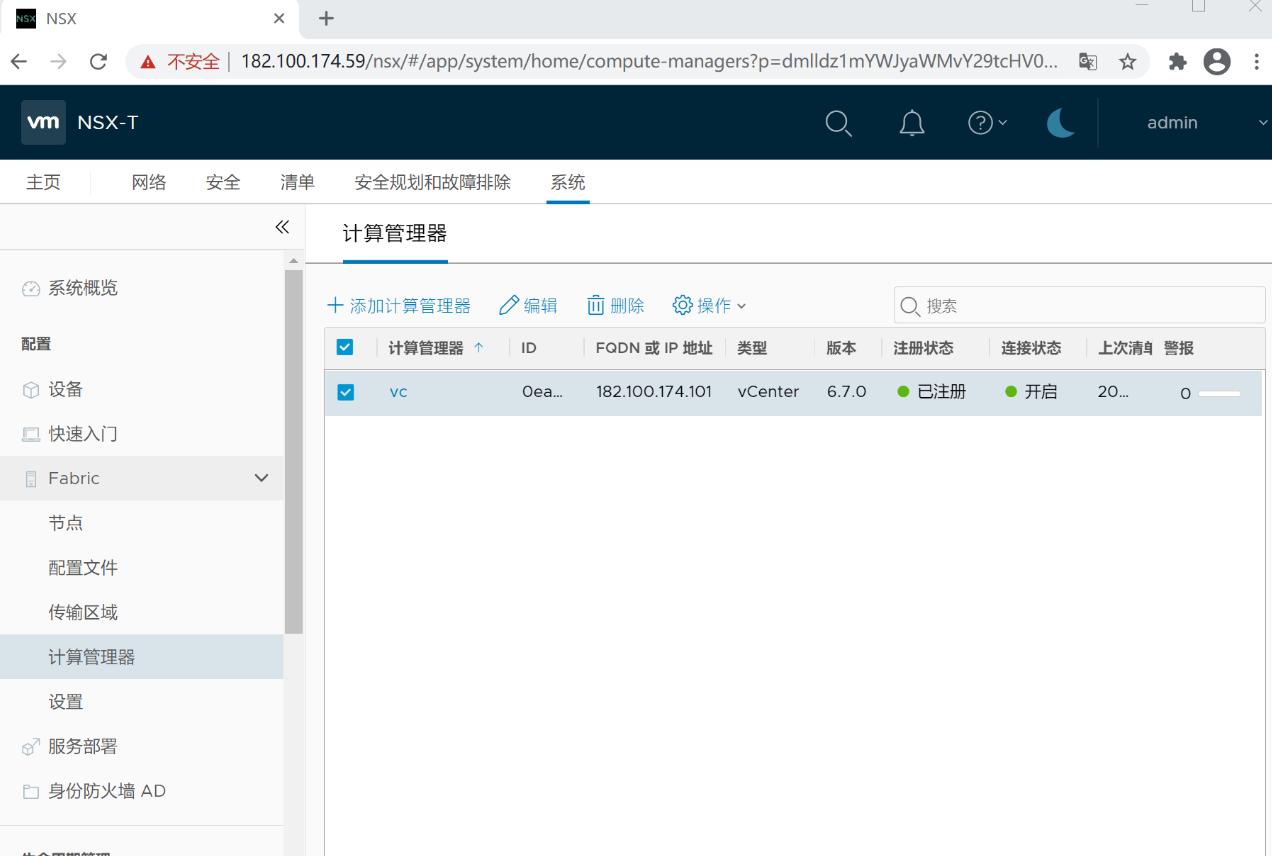Open the notifications bell icon
1272x856 pixels.
coord(912,122)
